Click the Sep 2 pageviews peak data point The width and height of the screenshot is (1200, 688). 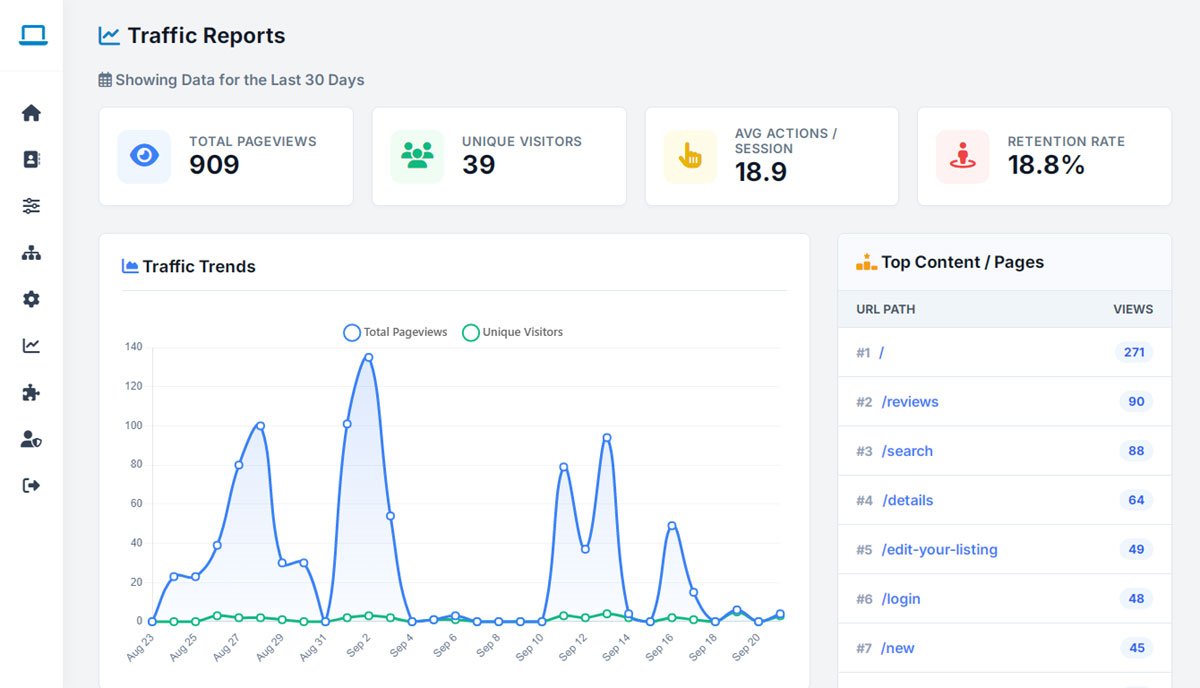point(368,357)
